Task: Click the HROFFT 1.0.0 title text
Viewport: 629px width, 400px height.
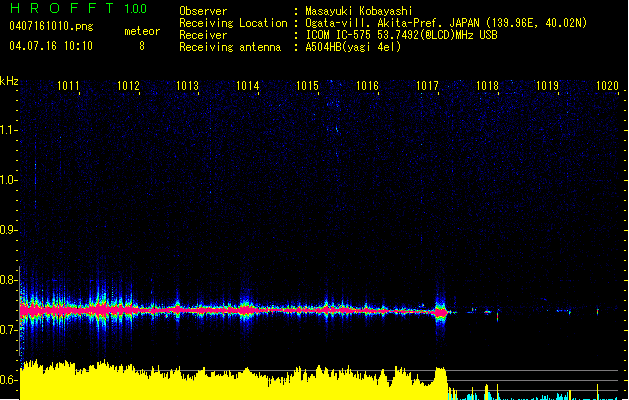Action: 78,8
